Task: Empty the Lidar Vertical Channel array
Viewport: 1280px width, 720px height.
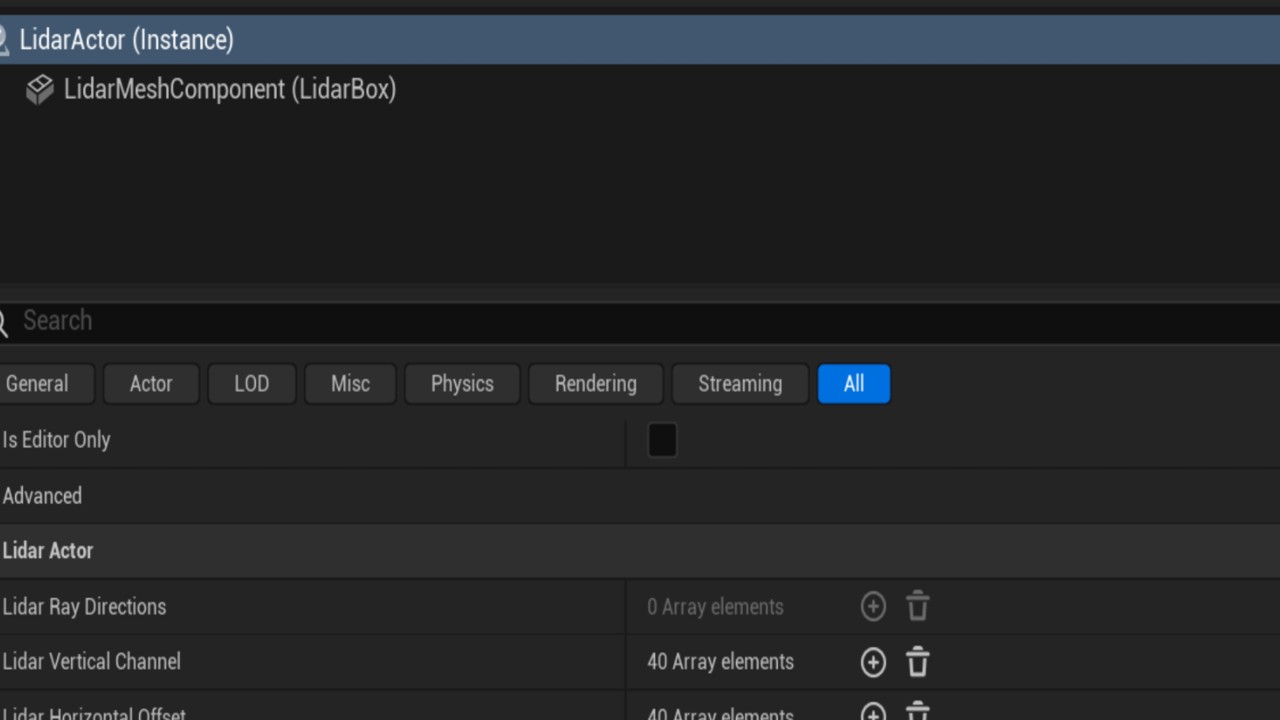Action: (x=917, y=662)
